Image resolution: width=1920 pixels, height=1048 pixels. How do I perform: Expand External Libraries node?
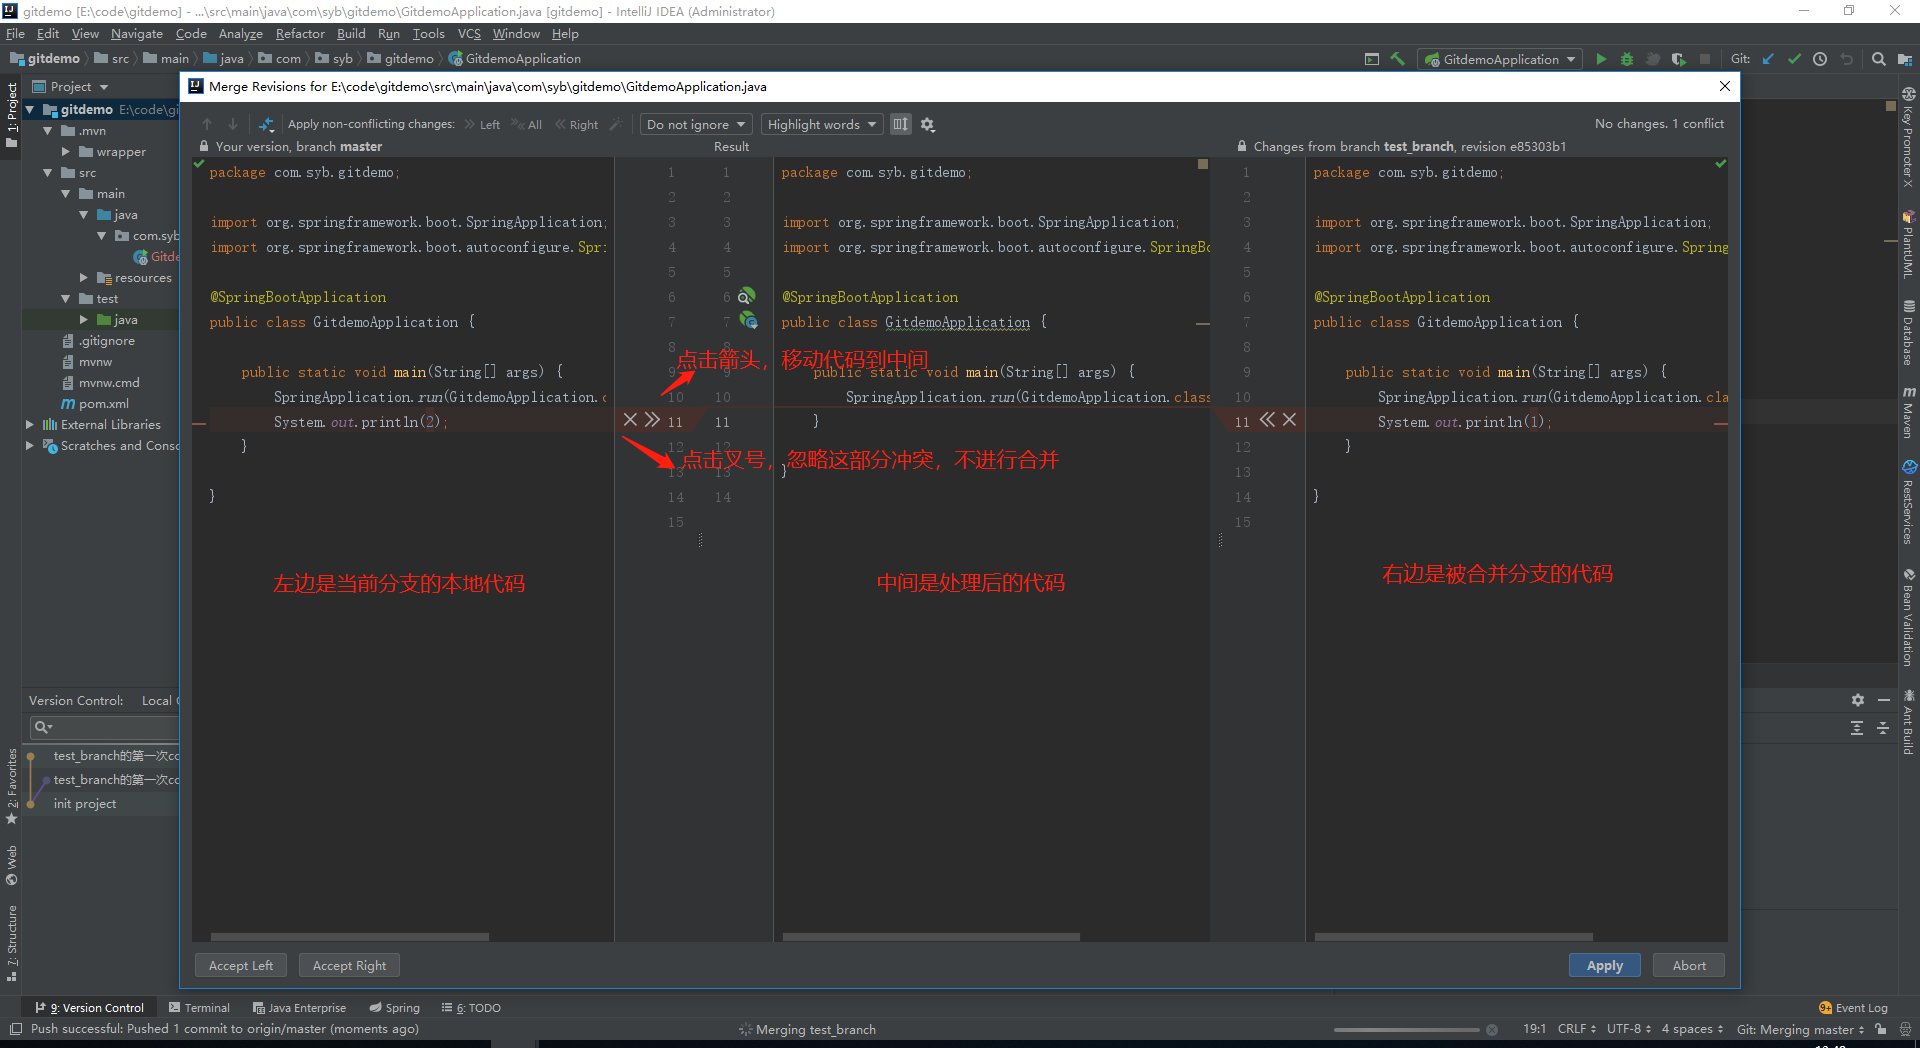30,425
